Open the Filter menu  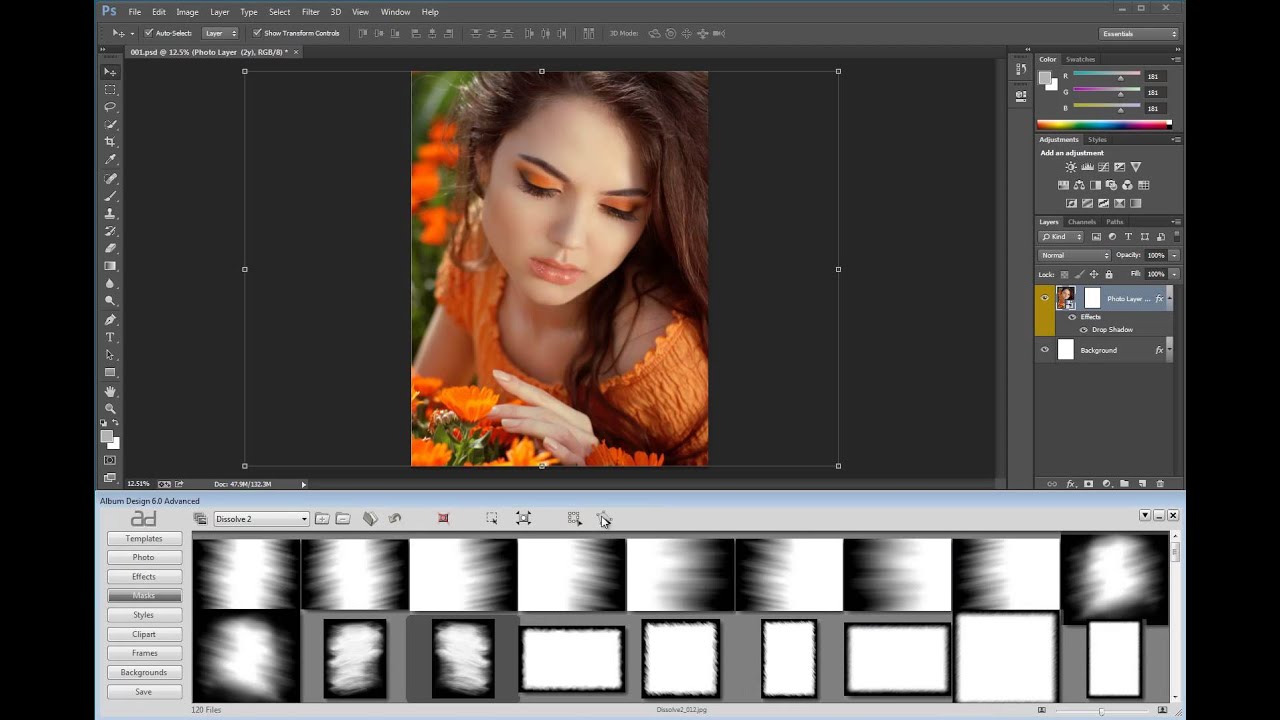tap(310, 12)
